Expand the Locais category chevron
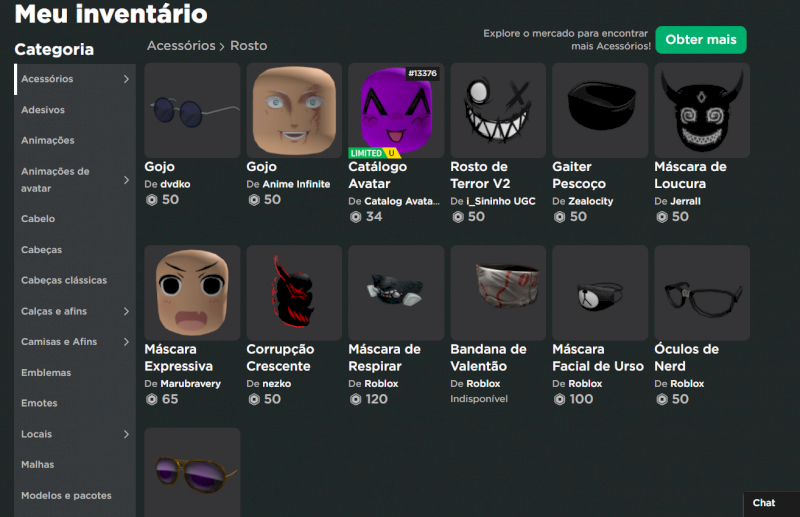 pos(126,434)
